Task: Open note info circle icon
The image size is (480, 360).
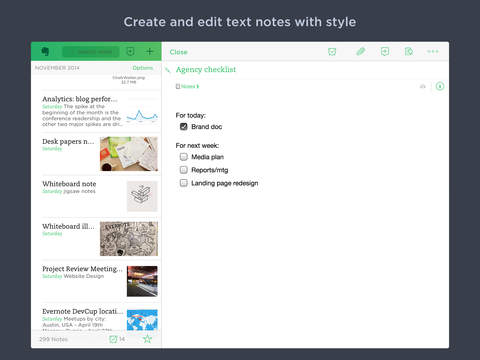Action: [x=440, y=86]
